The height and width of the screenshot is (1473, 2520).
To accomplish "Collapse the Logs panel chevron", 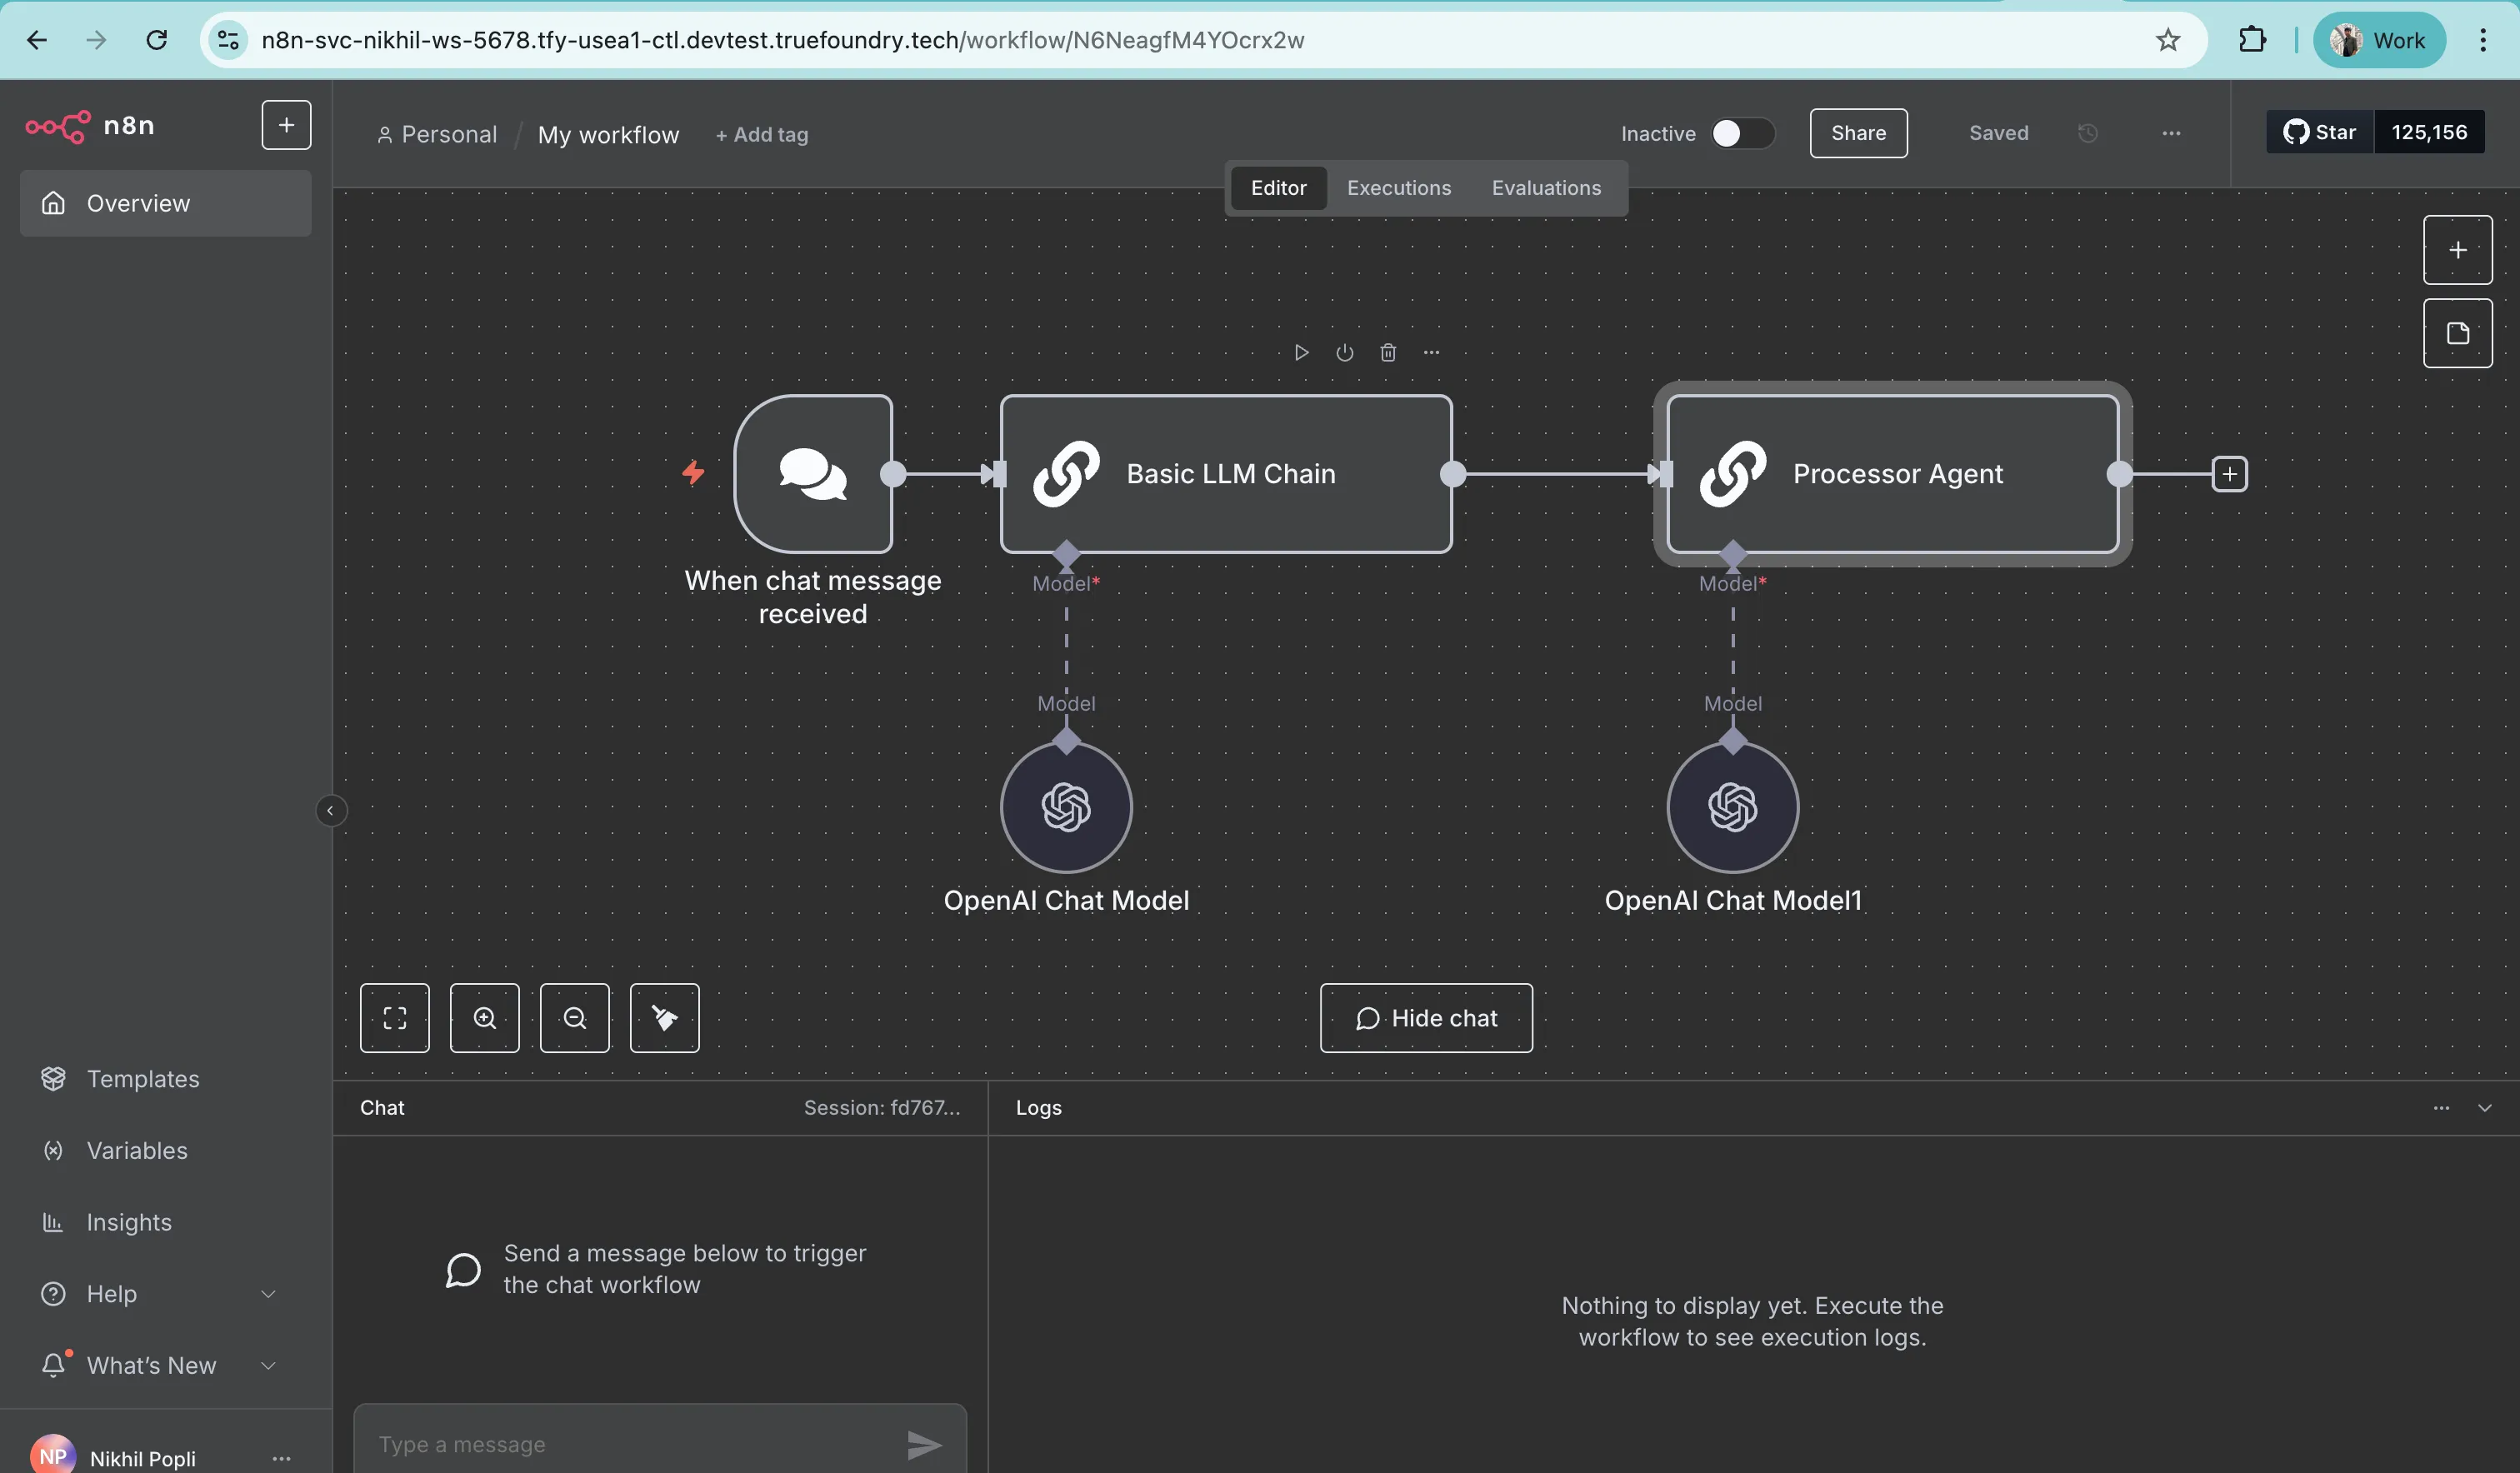I will point(2484,1107).
